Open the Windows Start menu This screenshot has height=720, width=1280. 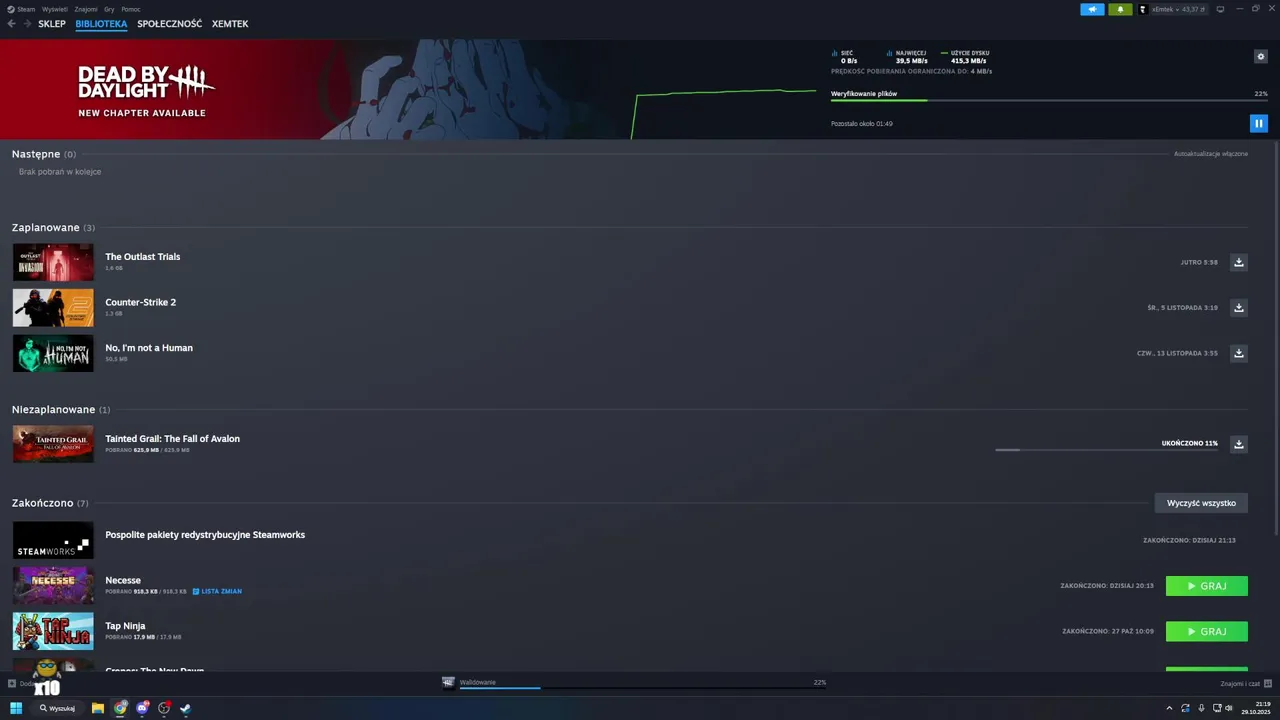[16, 708]
